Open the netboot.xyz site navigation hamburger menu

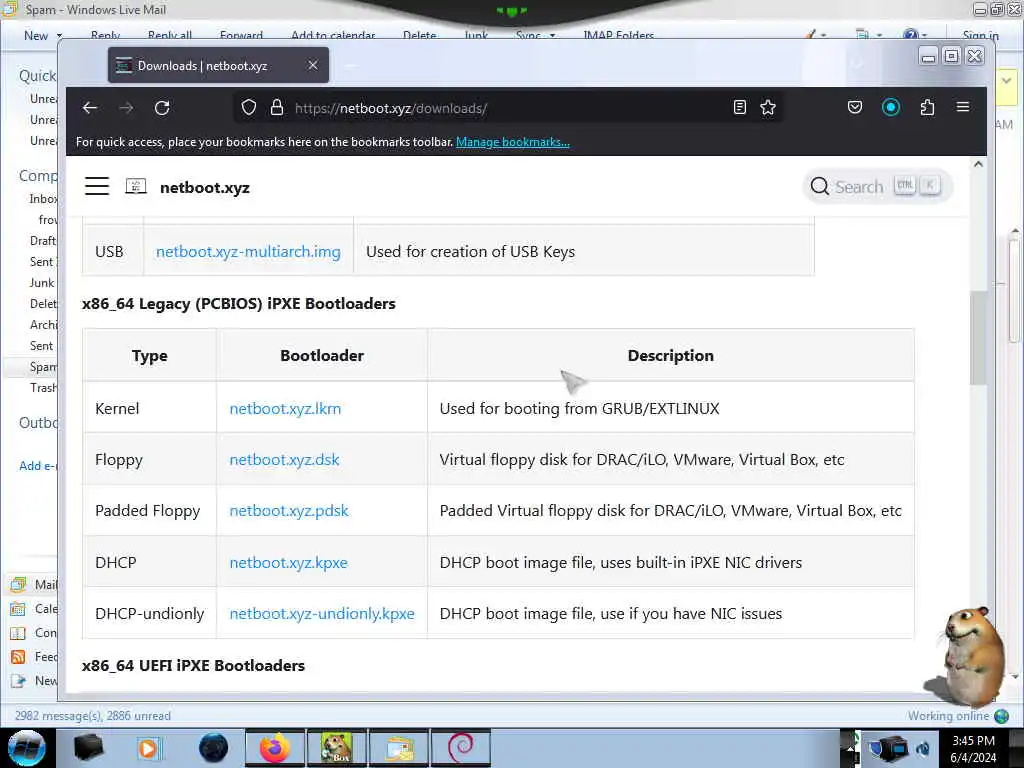[x=97, y=187]
